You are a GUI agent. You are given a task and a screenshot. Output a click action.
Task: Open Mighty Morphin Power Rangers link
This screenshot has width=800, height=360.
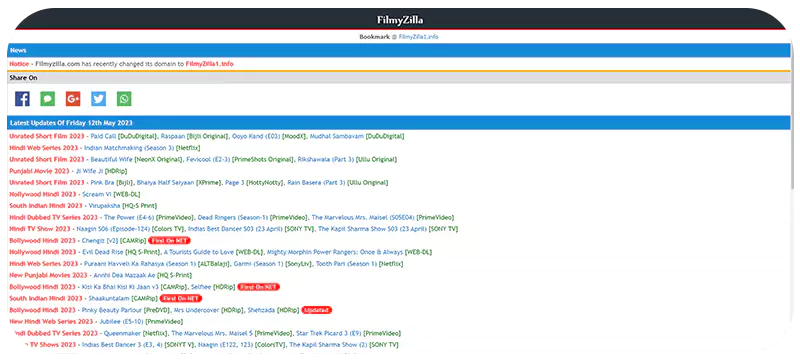tap(335, 252)
